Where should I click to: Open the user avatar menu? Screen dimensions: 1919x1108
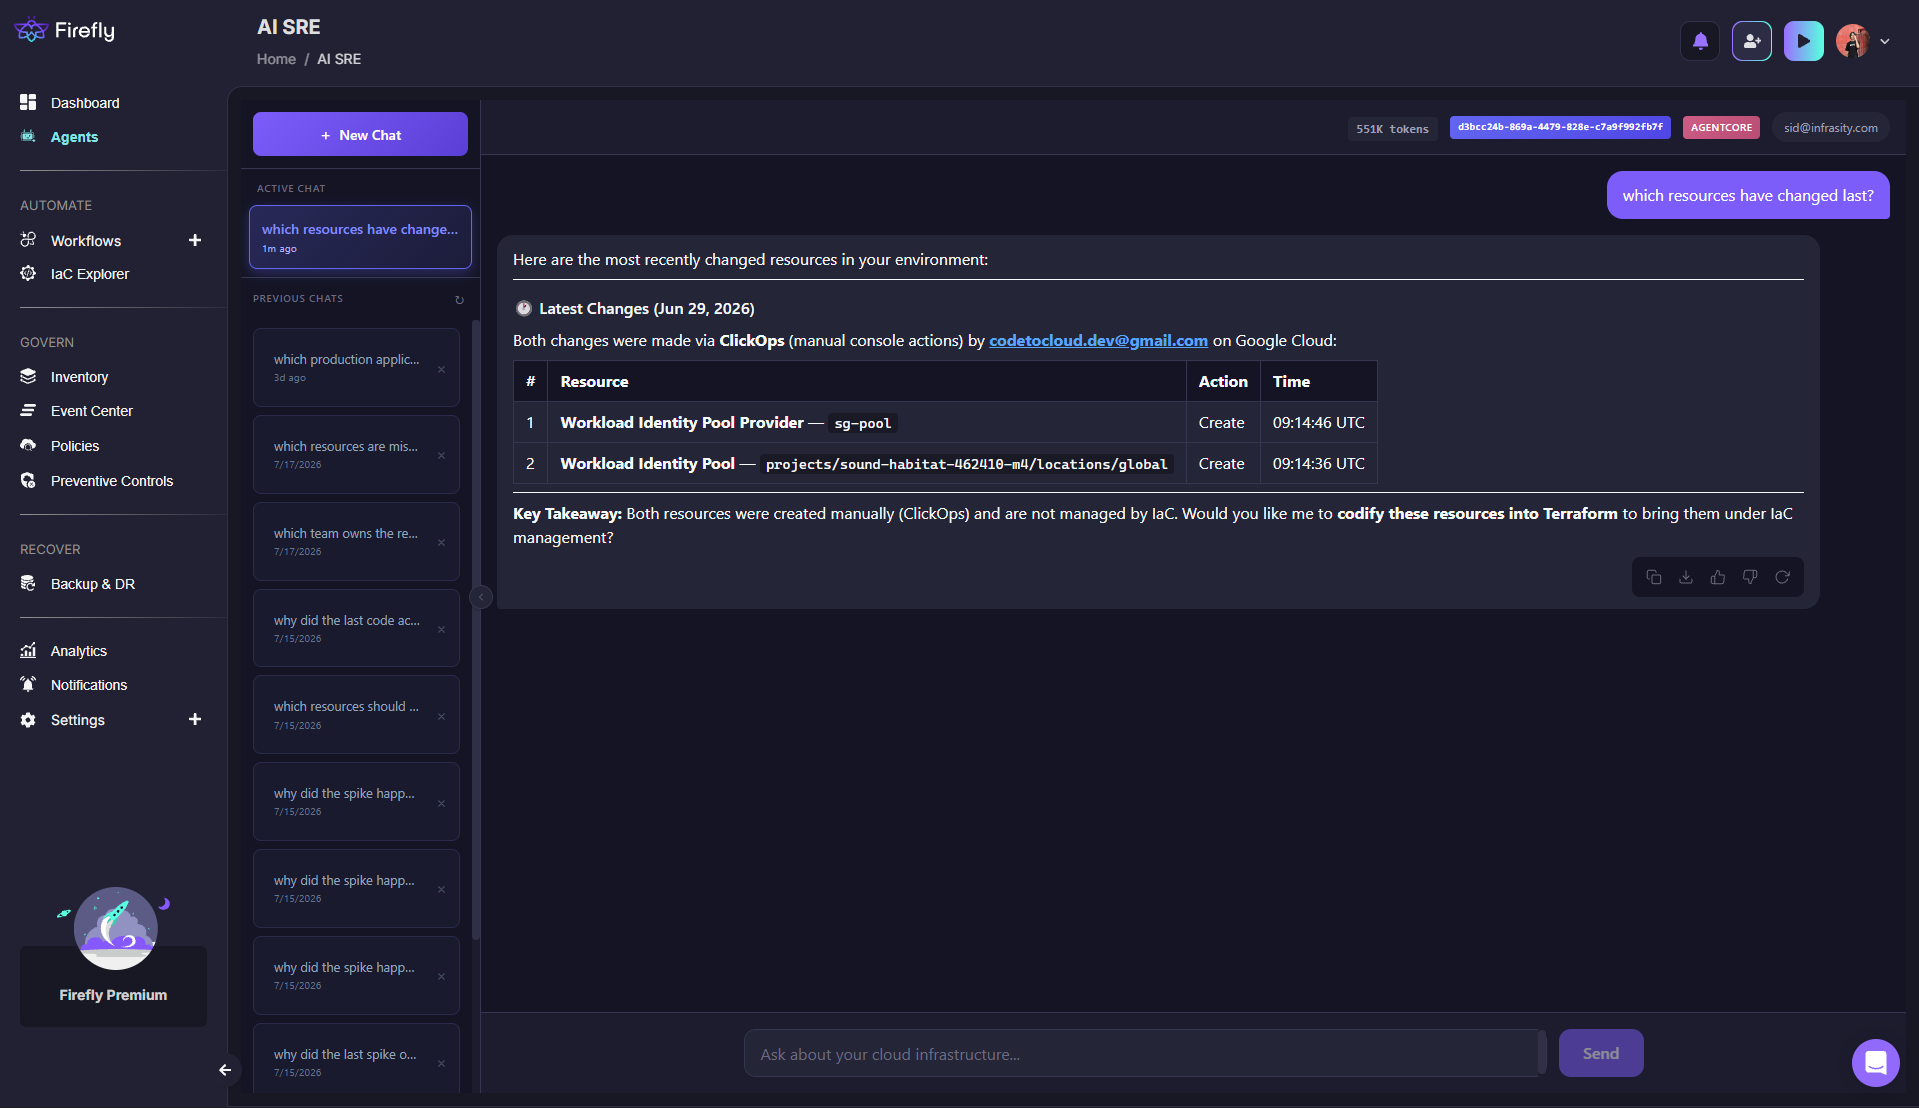1863,42
